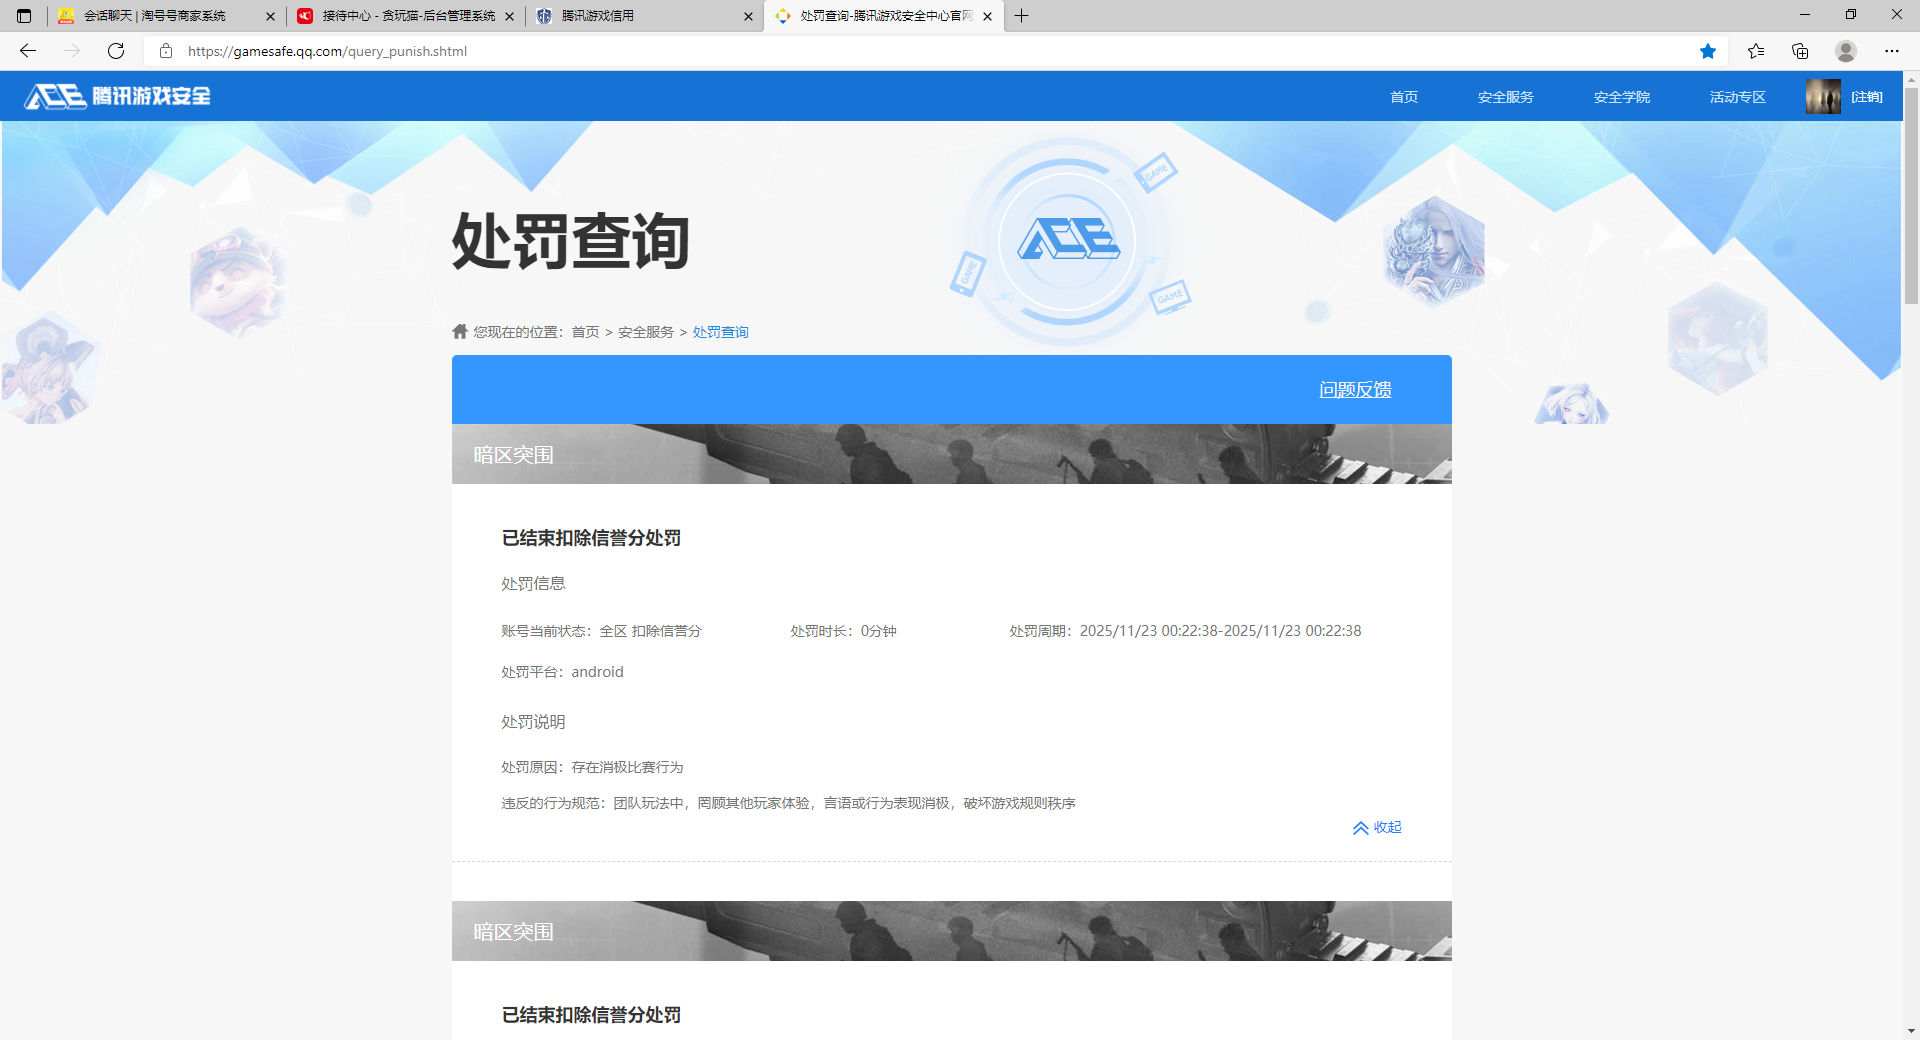Click the tab actions icon at top-left

[24, 16]
